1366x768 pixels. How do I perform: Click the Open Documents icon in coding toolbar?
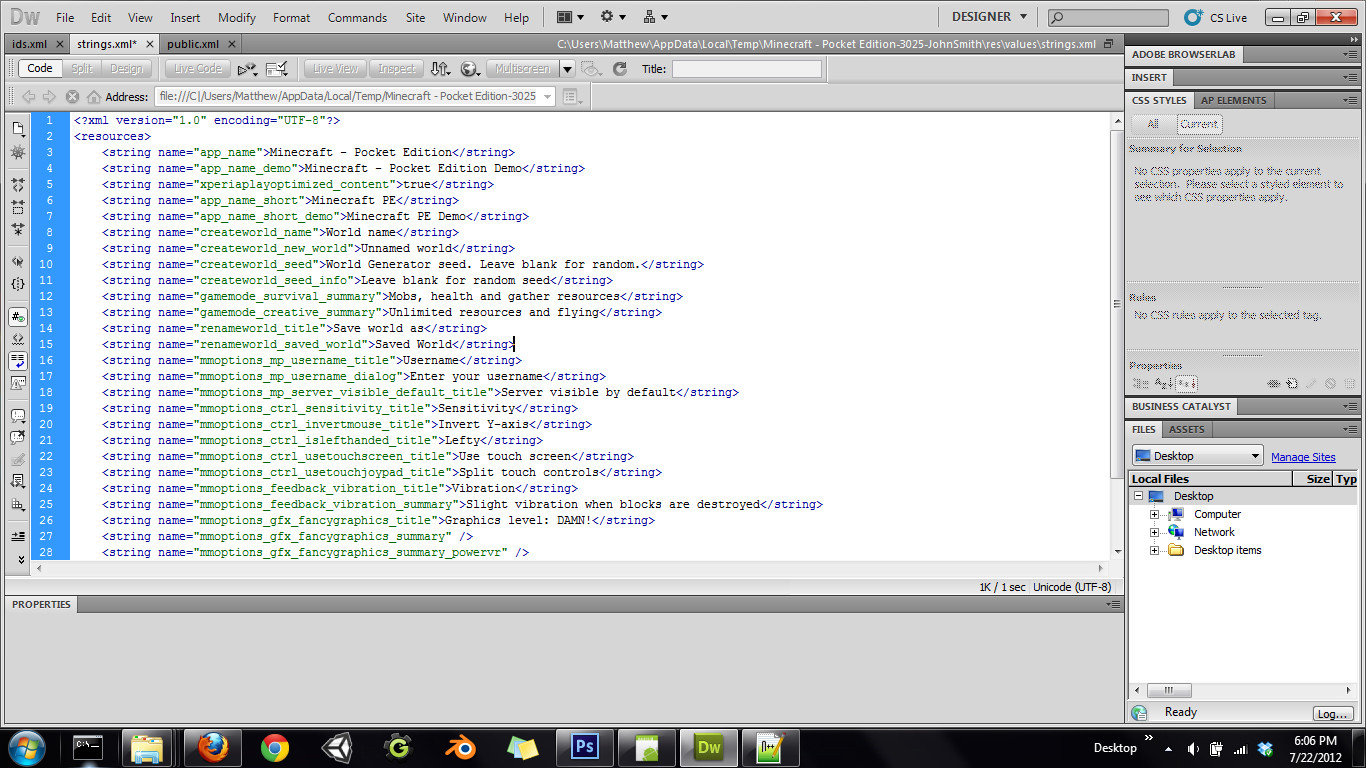pyautogui.click(x=18, y=129)
